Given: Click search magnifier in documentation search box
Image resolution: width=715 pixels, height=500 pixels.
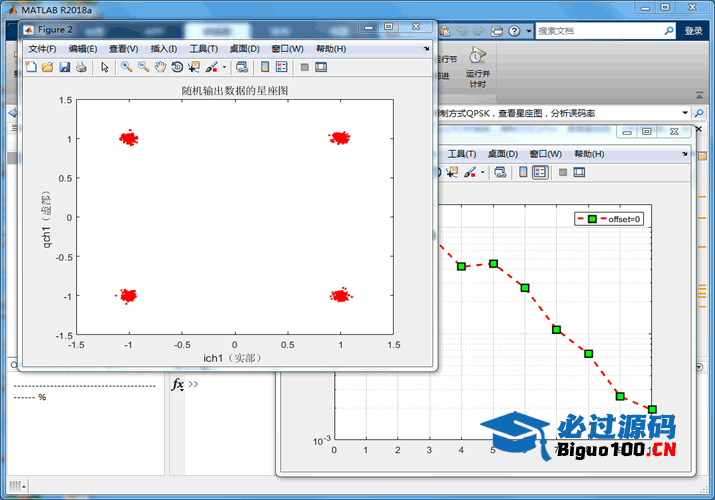Looking at the screenshot, I should 668,31.
